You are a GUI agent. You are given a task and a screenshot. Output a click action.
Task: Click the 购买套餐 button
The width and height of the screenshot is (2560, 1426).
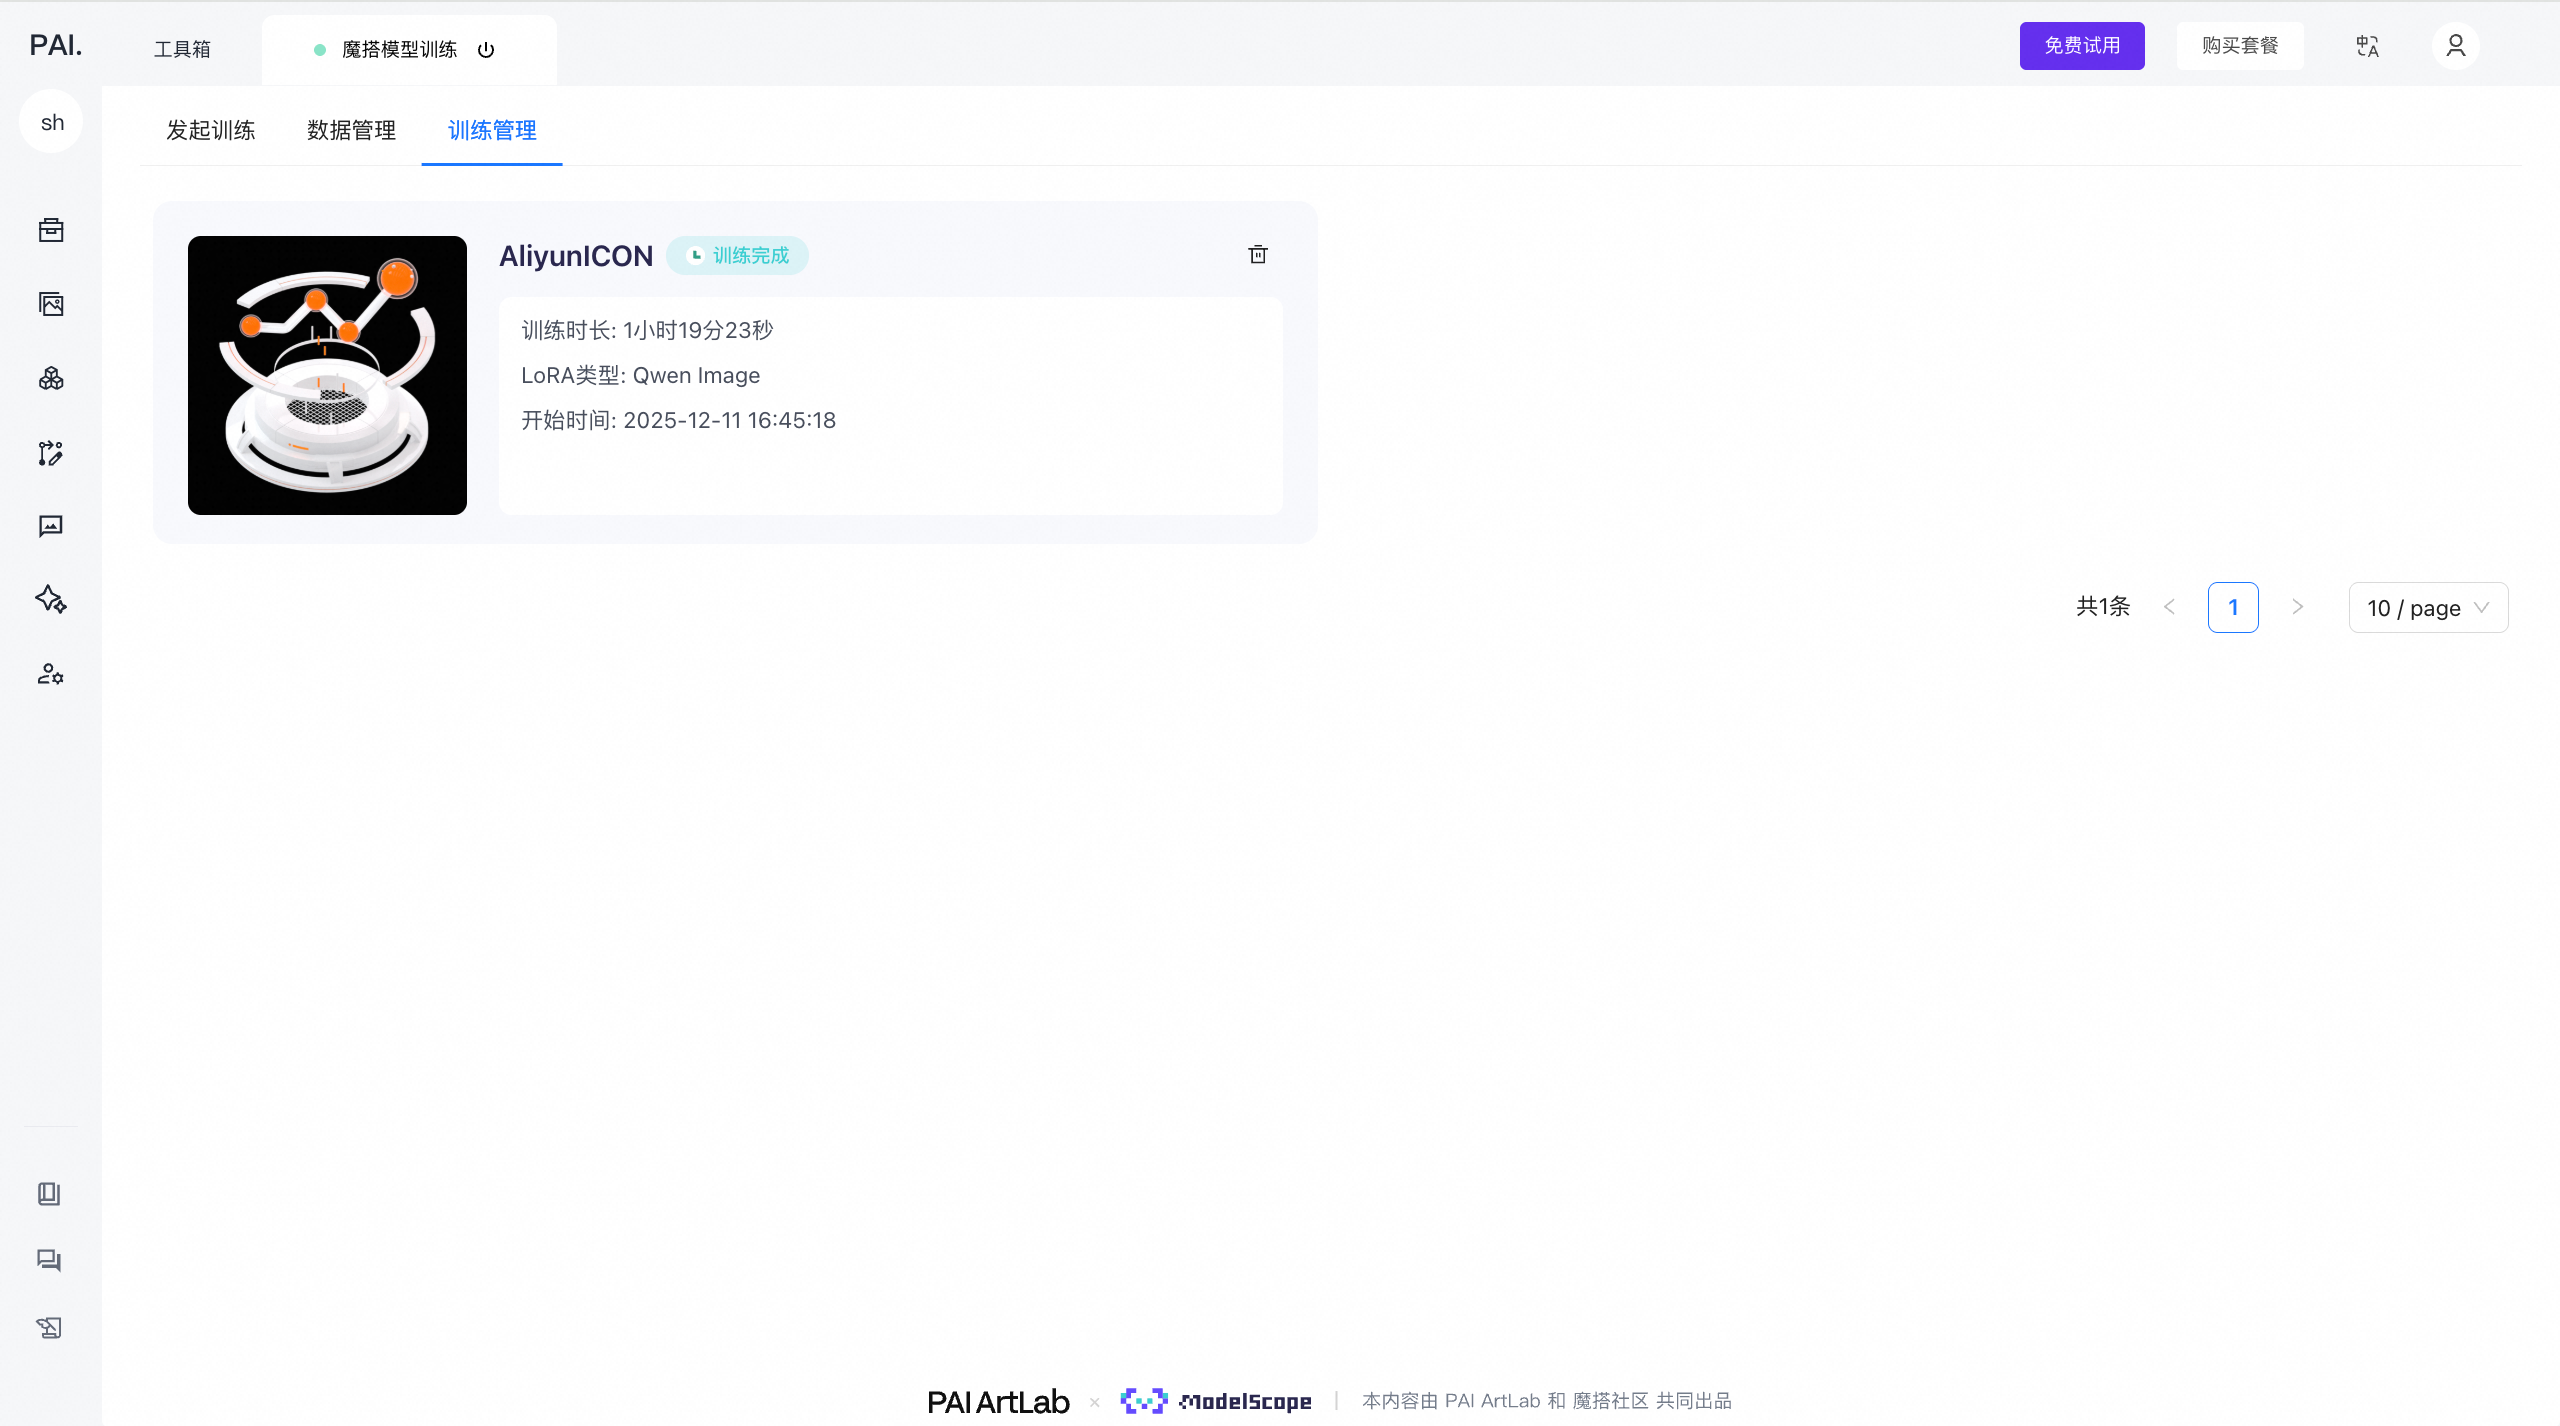pyautogui.click(x=2239, y=46)
